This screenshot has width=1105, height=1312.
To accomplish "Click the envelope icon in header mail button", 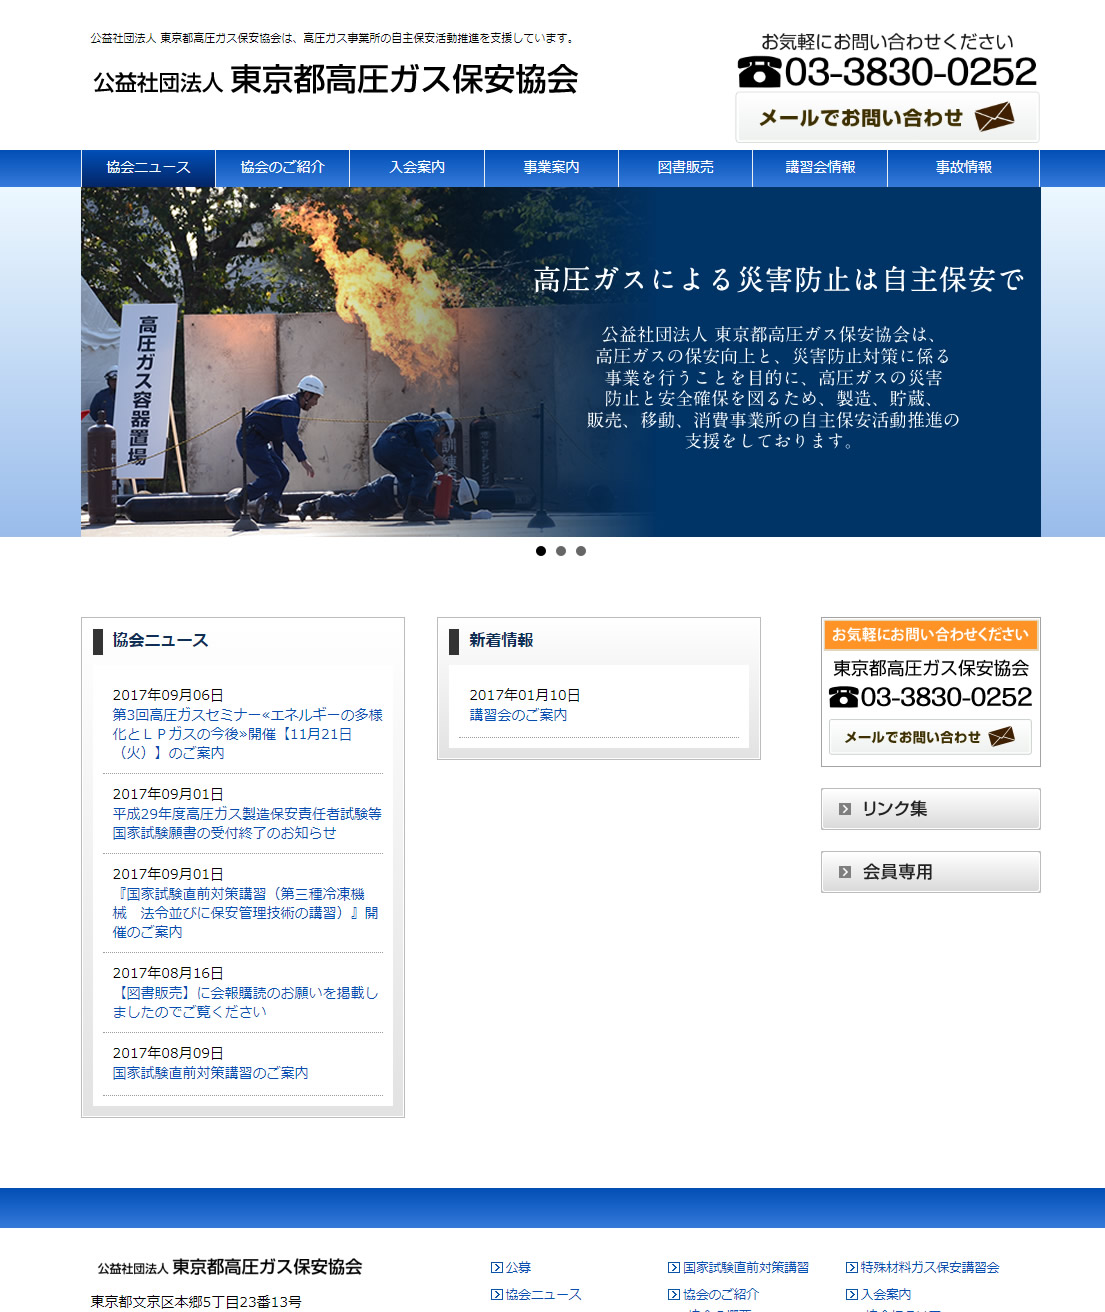I will coord(994,117).
